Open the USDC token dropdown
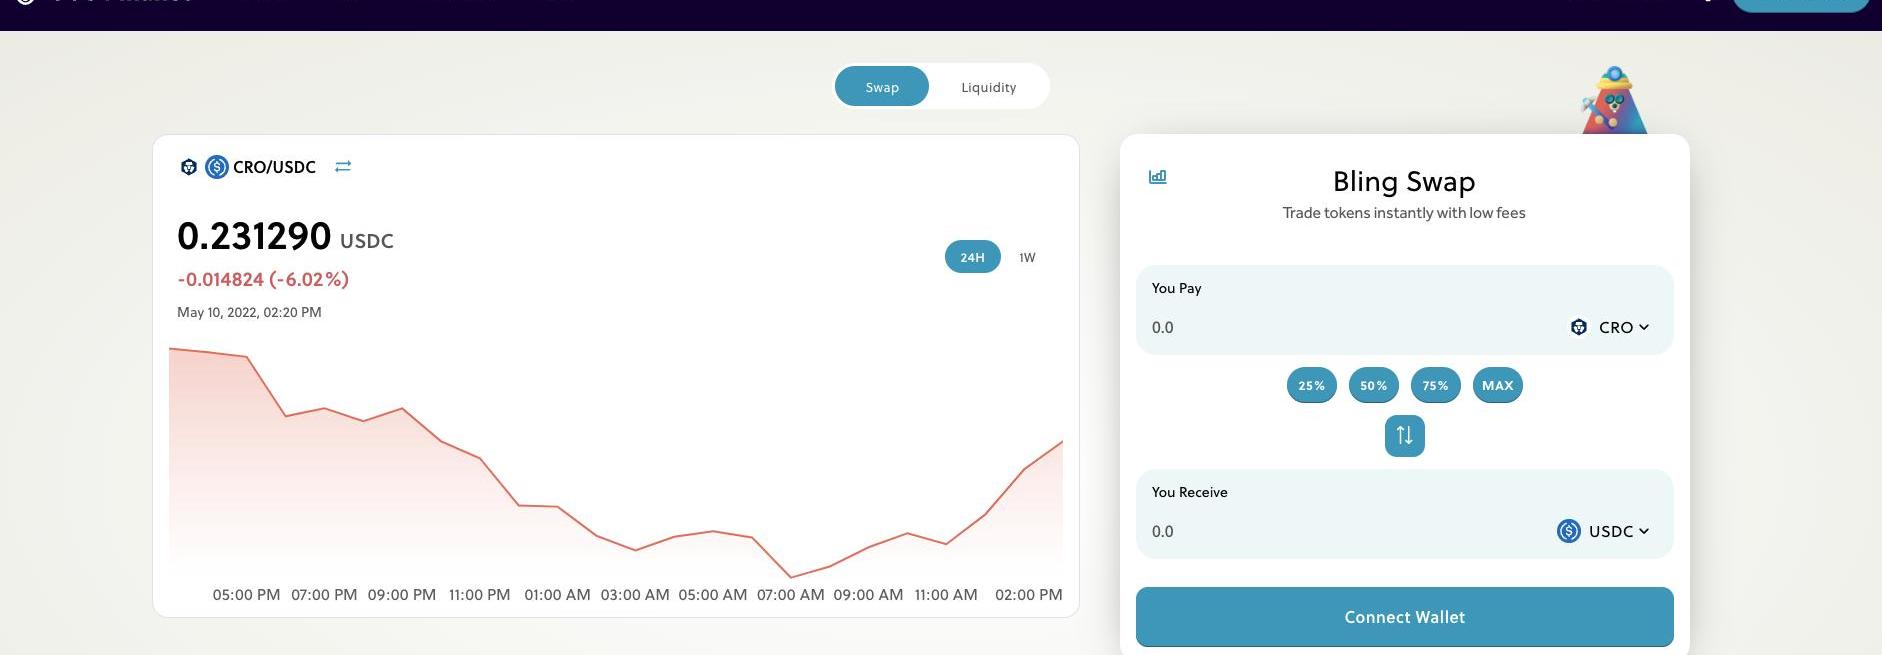 tap(1603, 531)
